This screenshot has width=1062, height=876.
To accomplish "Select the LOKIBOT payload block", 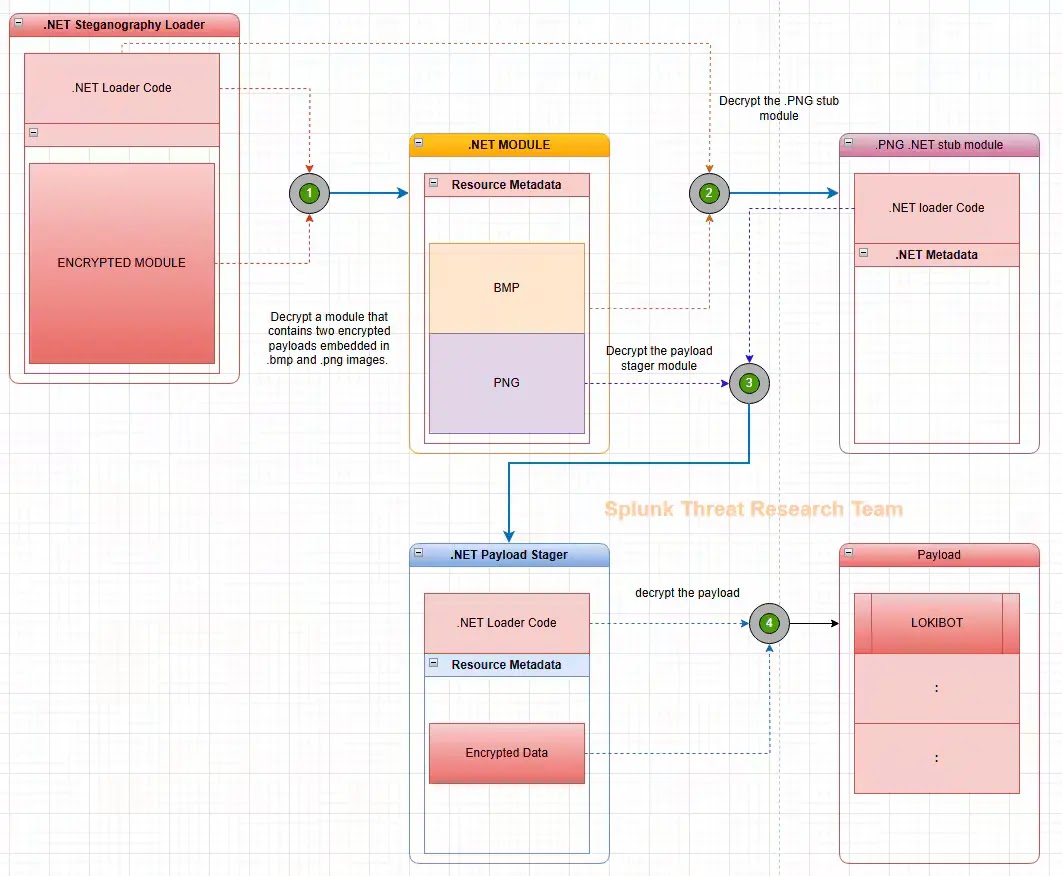I will (x=936, y=622).
